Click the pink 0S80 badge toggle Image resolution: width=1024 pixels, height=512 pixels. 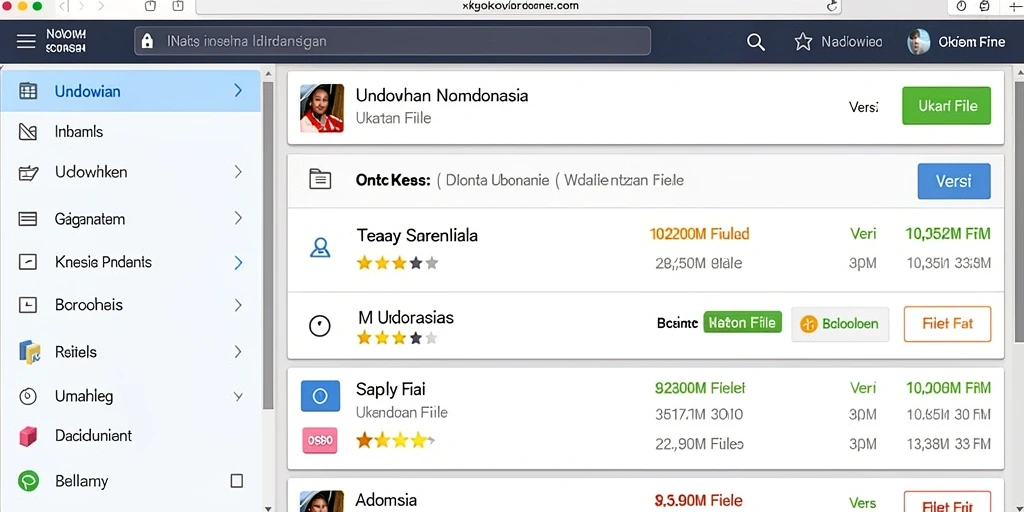point(320,440)
